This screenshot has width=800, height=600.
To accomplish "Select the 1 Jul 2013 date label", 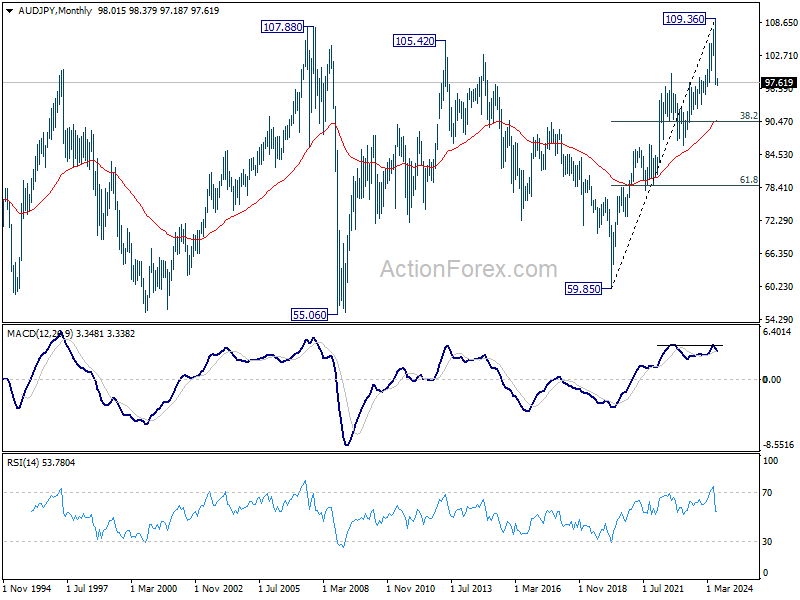I will point(470,588).
